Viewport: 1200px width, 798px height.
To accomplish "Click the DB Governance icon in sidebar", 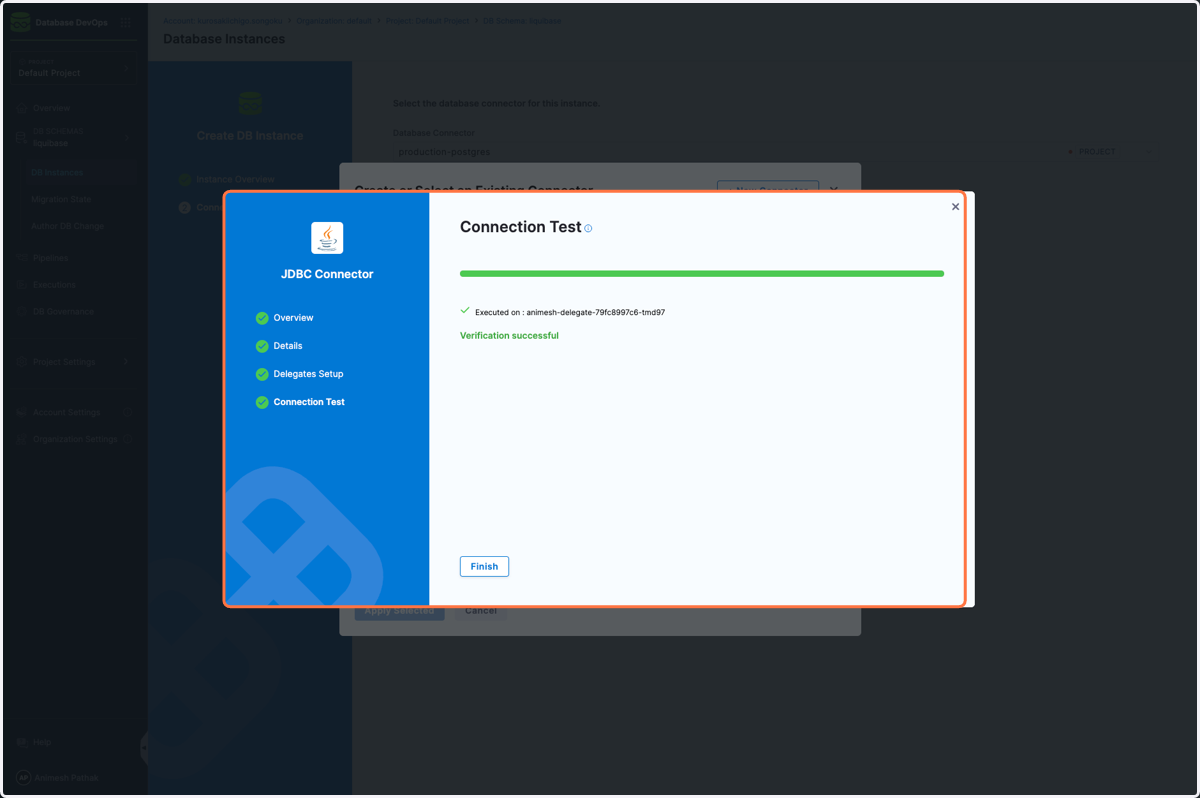I will [x=21, y=312].
